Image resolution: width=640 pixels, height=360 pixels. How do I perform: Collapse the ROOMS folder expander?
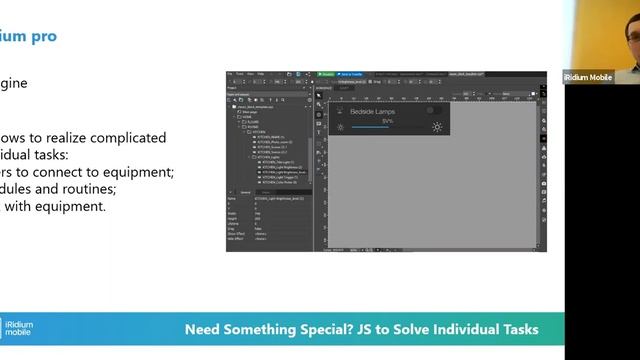[x=240, y=127]
